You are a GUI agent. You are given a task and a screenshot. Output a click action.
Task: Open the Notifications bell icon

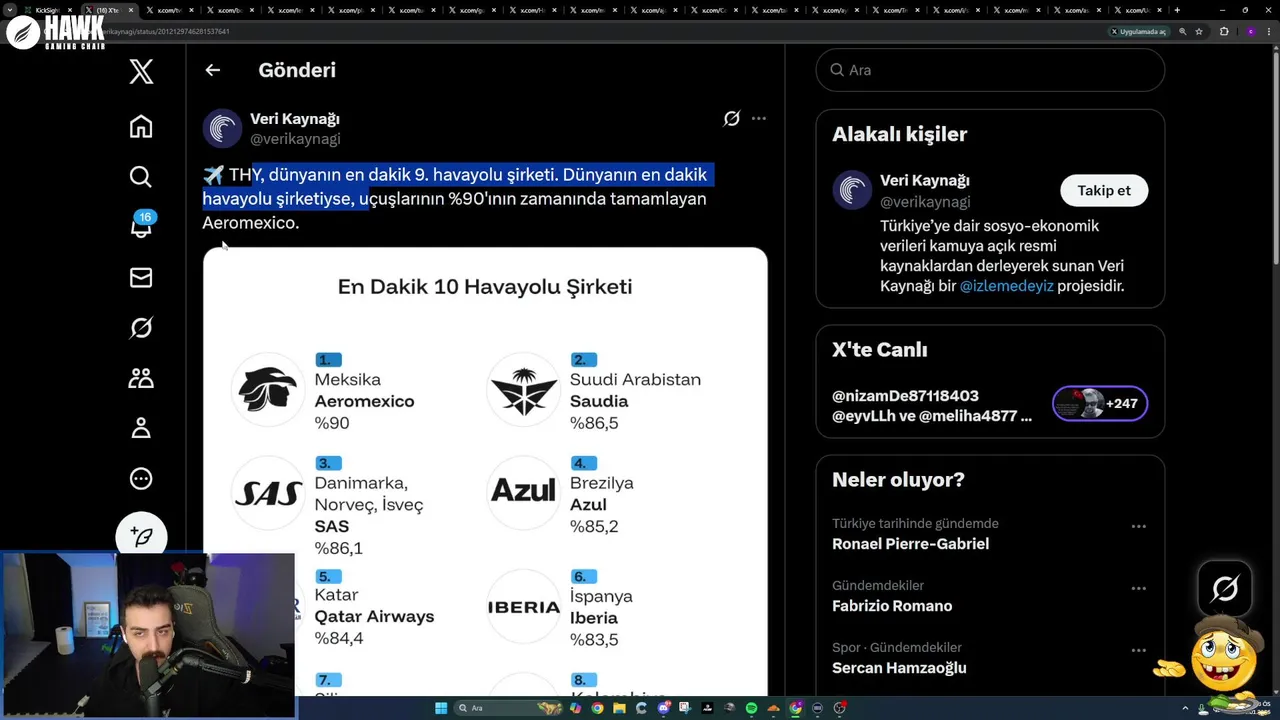coord(141,227)
